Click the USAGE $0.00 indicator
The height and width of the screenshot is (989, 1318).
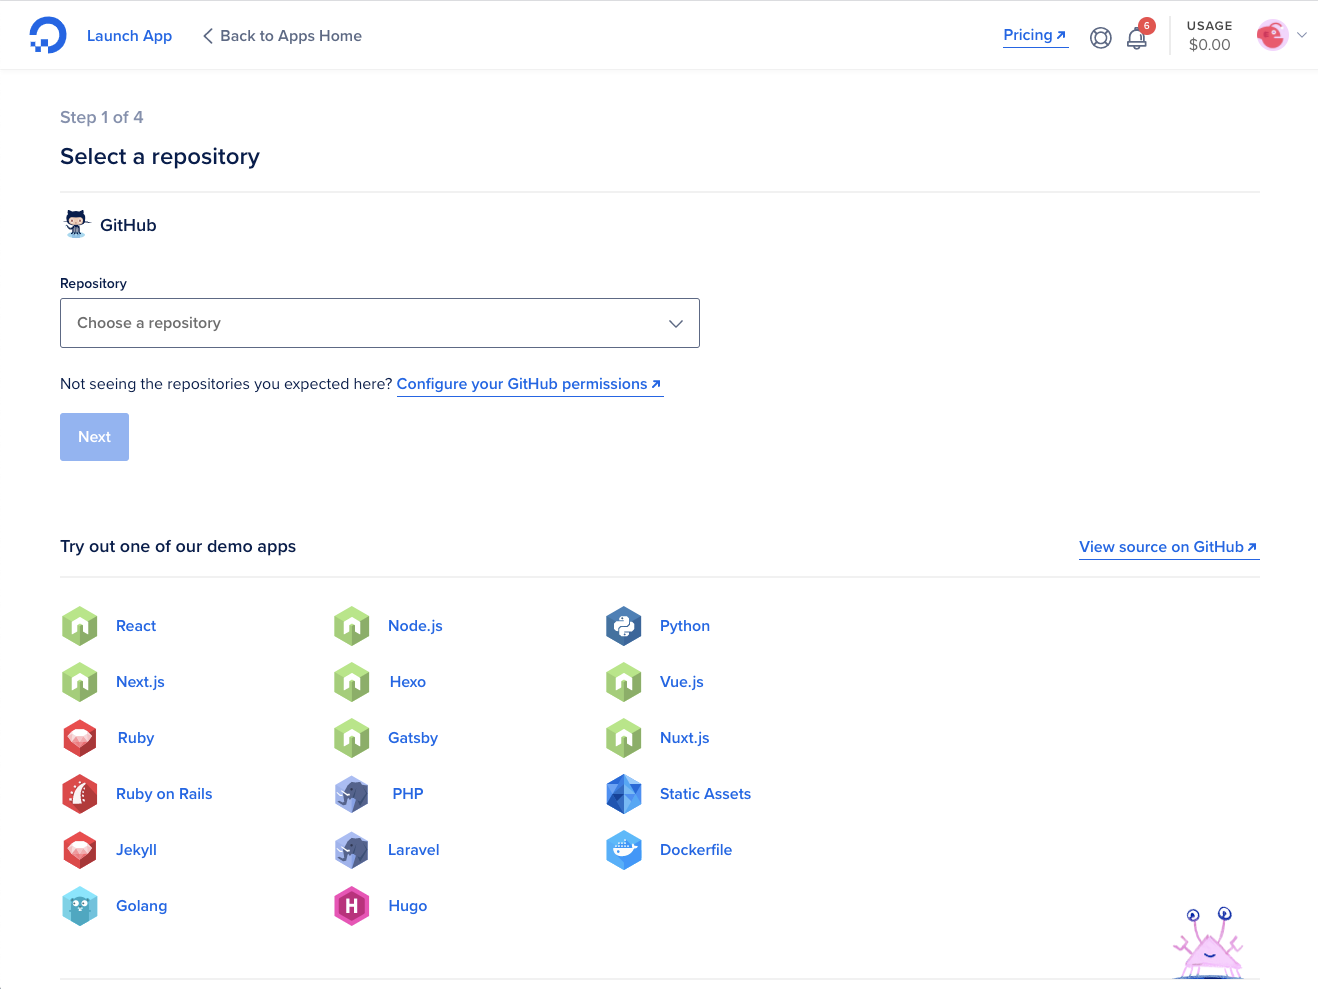(x=1209, y=36)
